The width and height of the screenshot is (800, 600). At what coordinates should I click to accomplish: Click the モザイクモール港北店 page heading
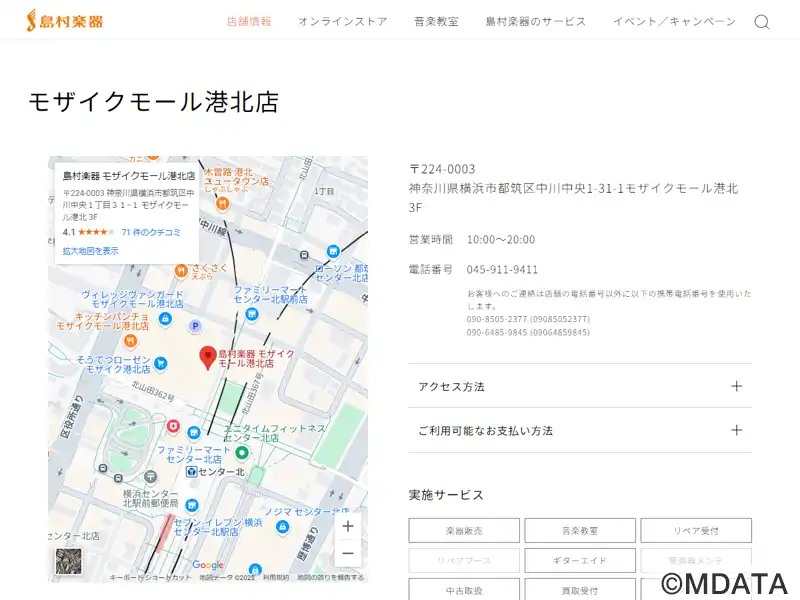click(x=154, y=102)
